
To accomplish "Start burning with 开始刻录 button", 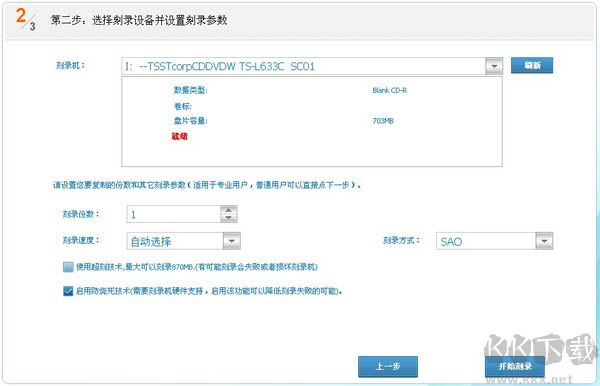I will (515, 366).
